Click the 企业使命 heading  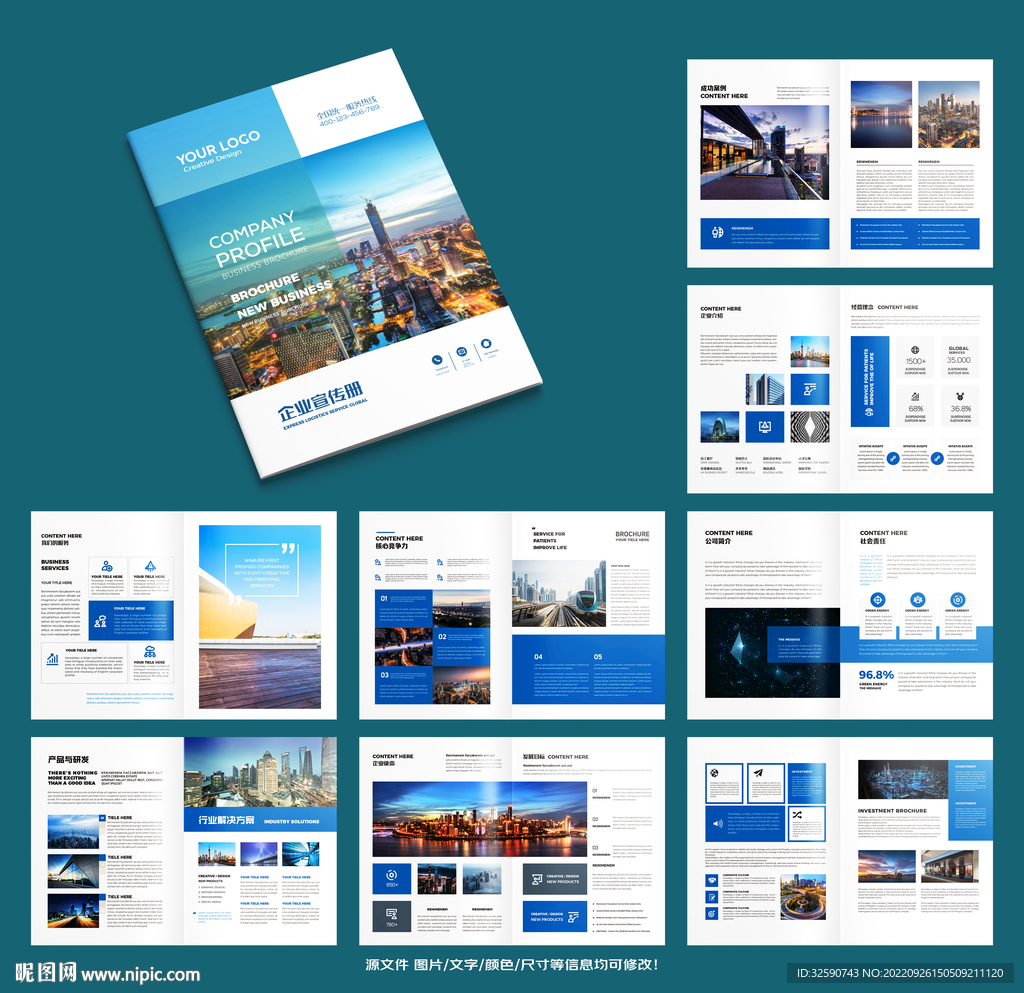coord(383,763)
